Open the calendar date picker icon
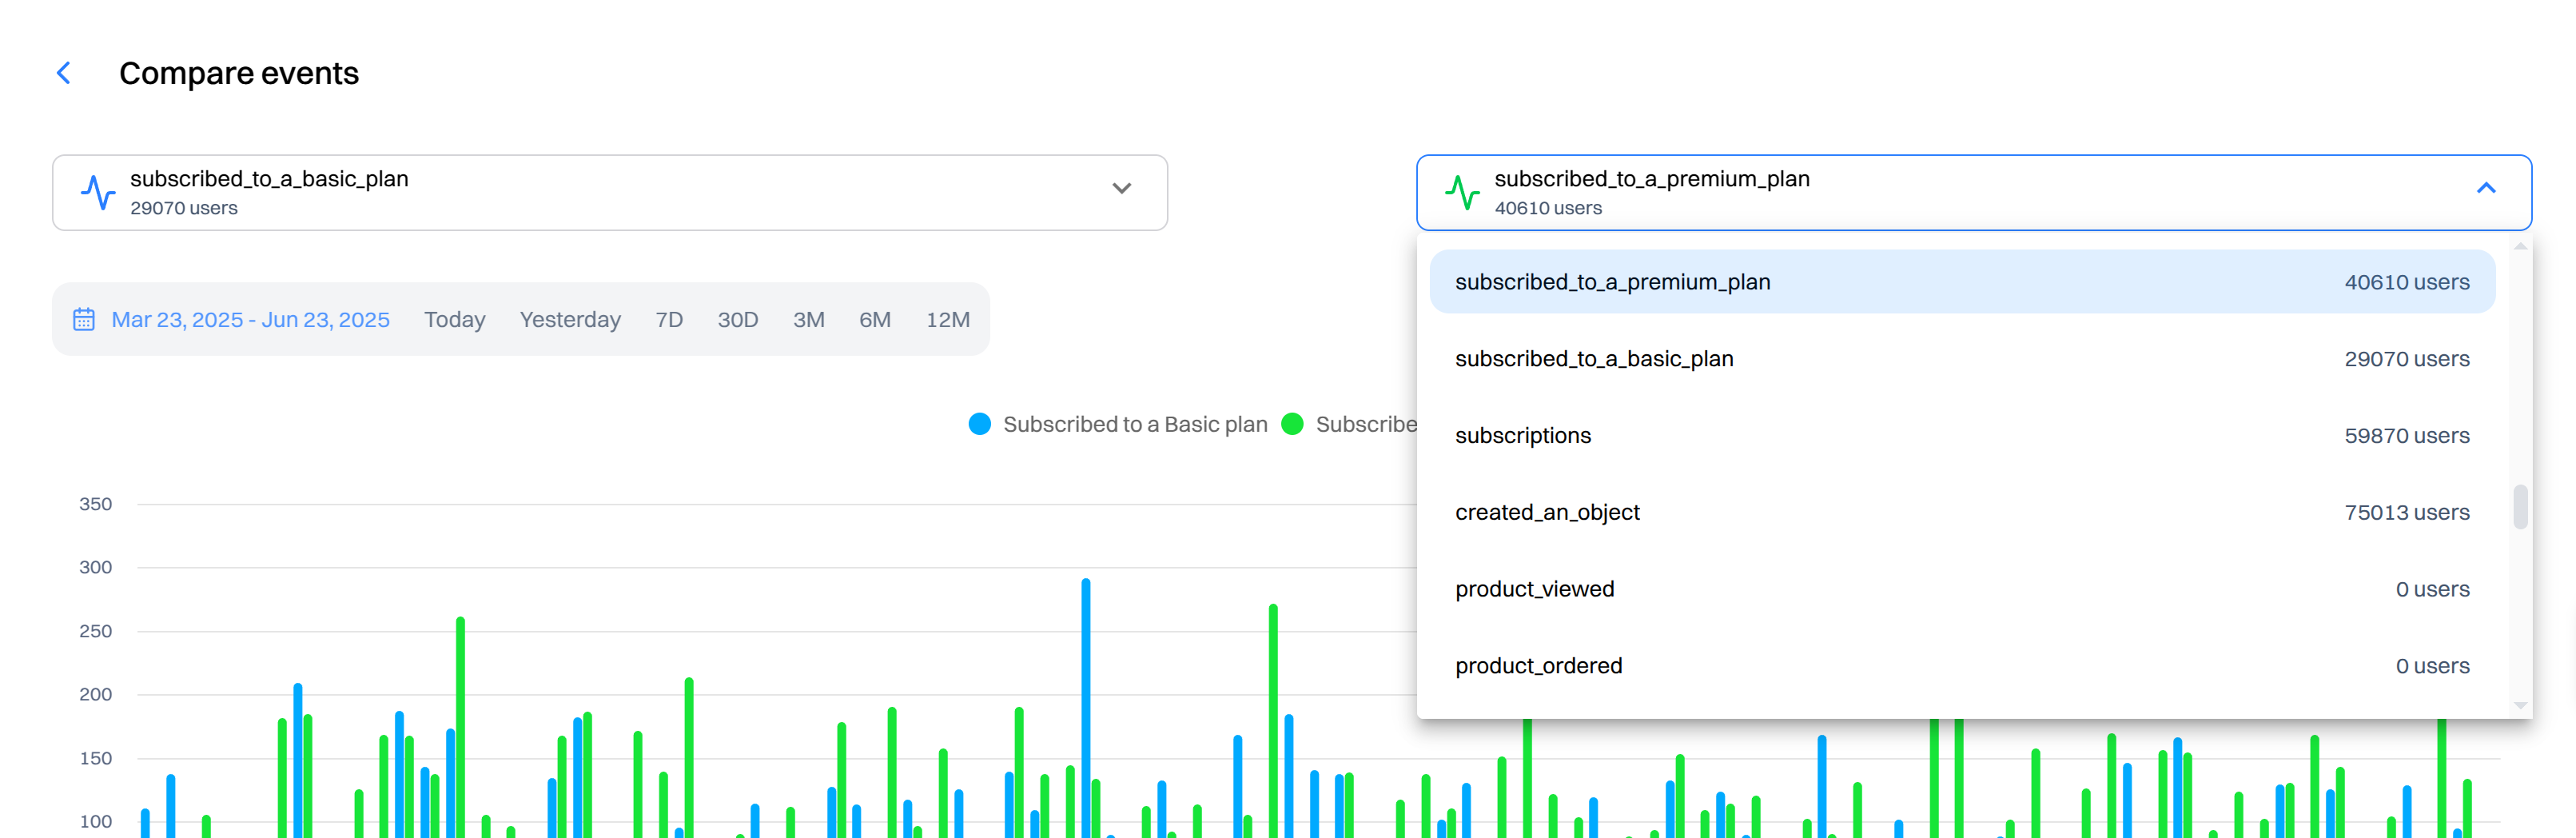Viewport: 2576px width, 838px height. point(84,319)
